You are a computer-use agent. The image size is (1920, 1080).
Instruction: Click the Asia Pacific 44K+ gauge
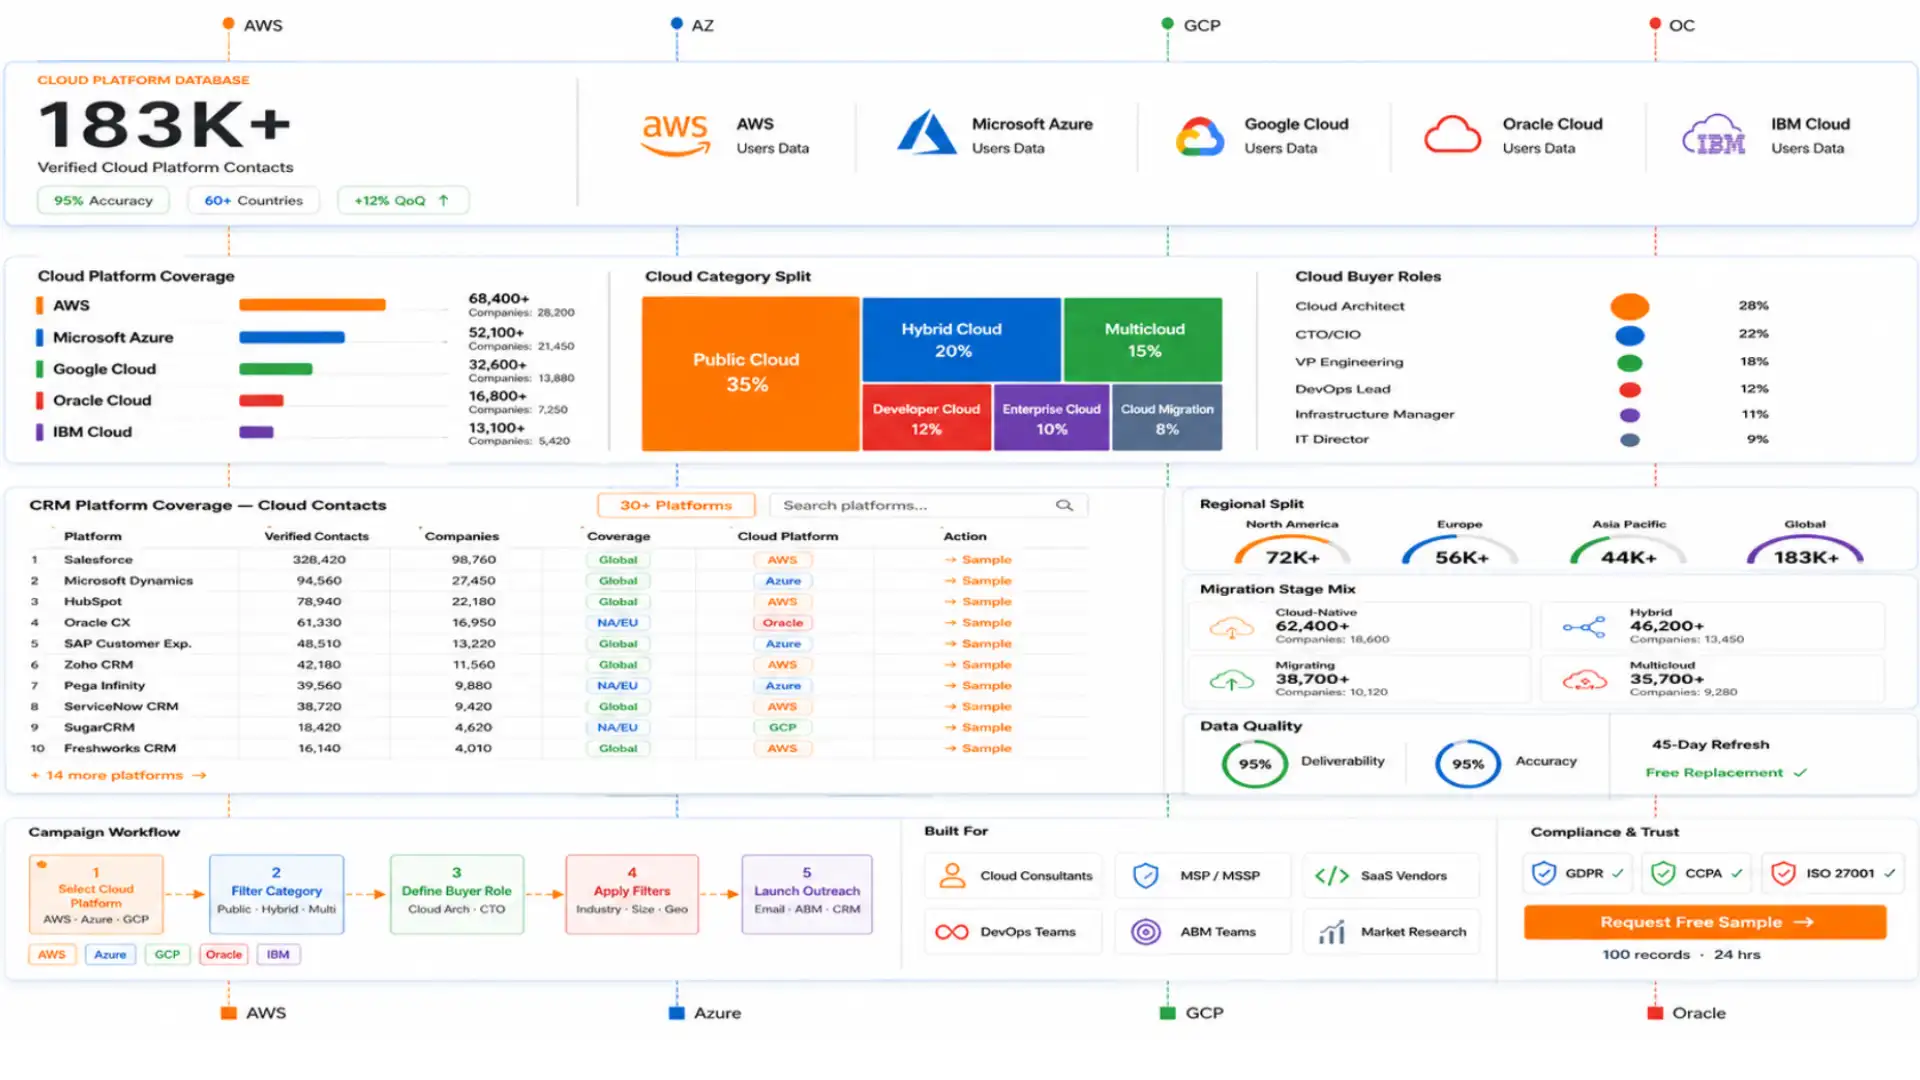(1629, 550)
